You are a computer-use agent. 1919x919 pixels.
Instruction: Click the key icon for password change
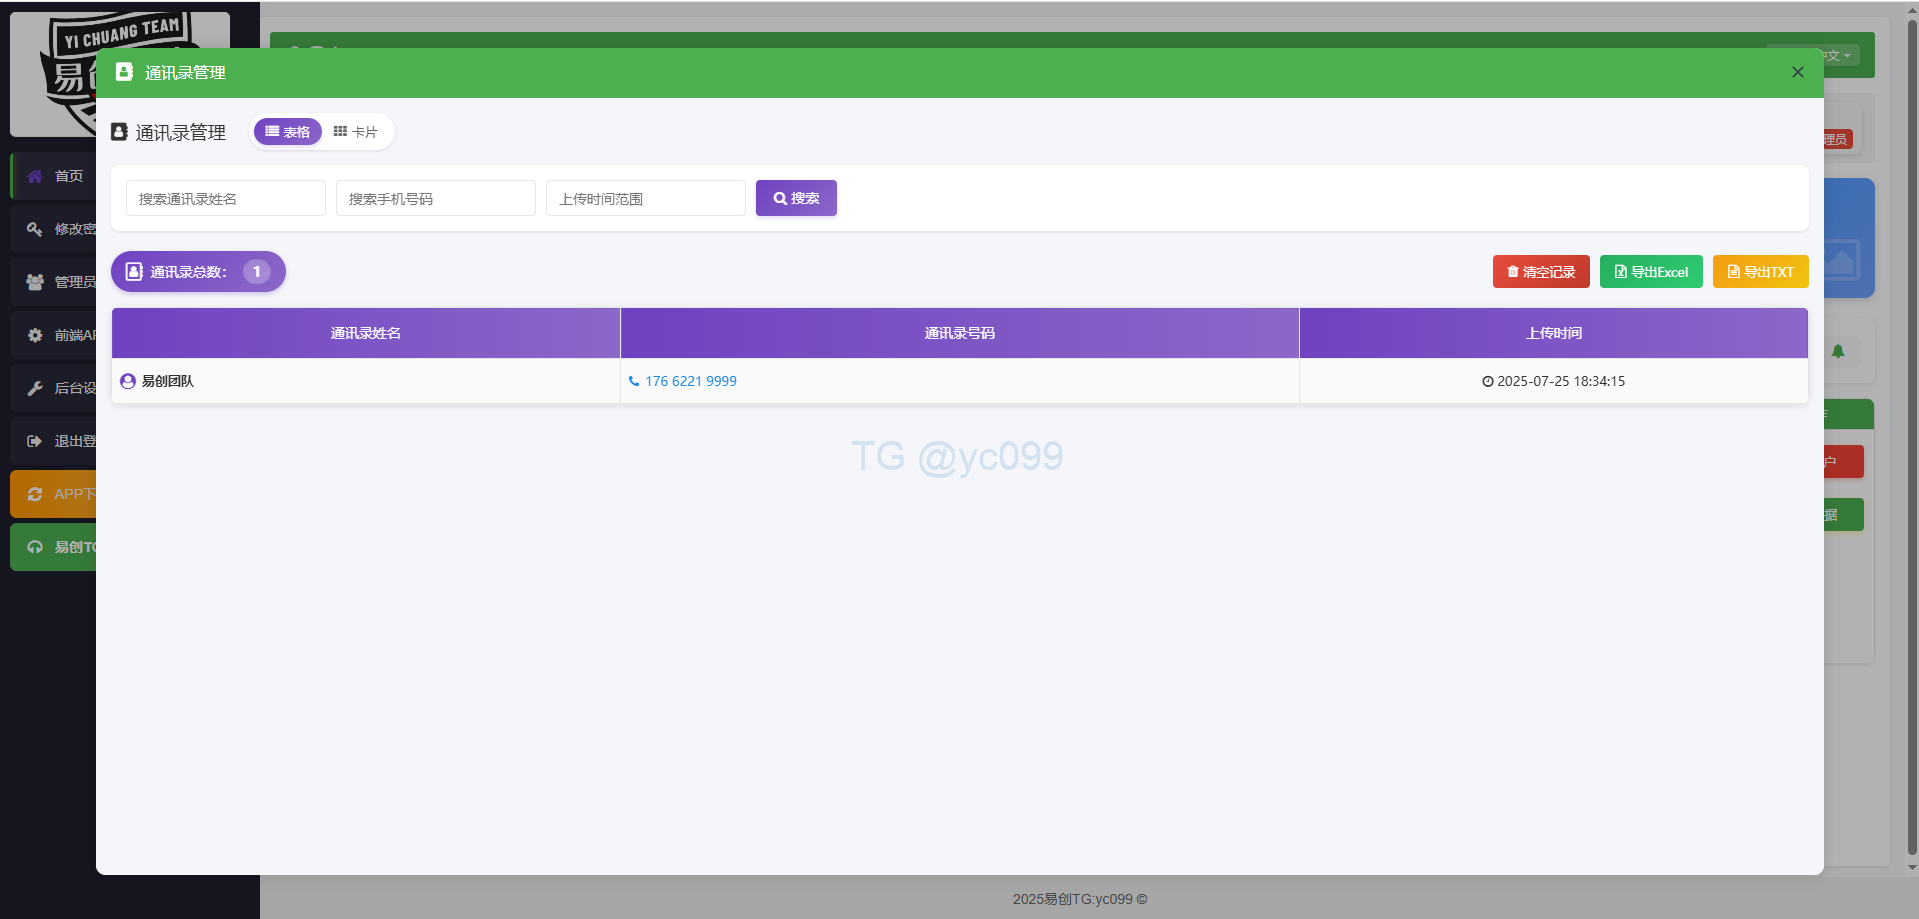(x=35, y=229)
